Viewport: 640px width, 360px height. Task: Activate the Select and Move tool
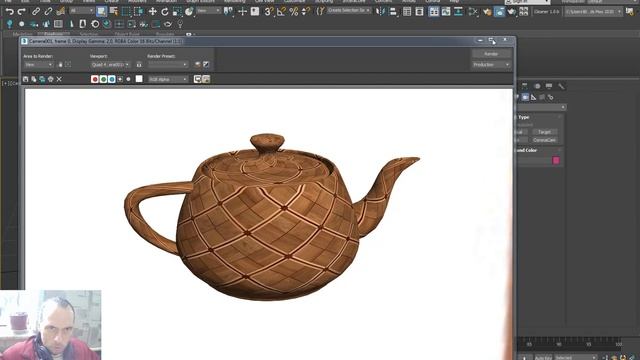(x=153, y=11)
